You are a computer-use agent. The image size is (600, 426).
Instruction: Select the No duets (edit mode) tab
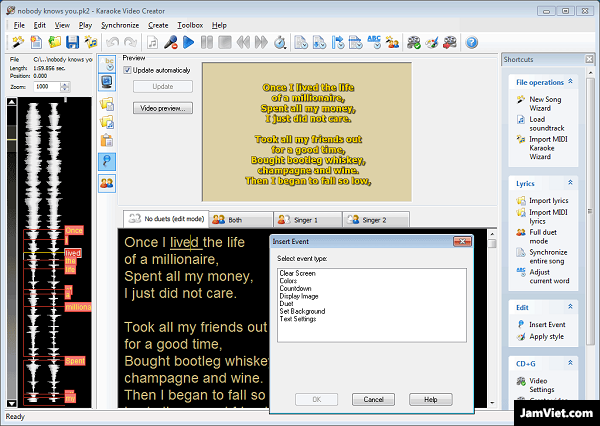[x=166, y=219]
